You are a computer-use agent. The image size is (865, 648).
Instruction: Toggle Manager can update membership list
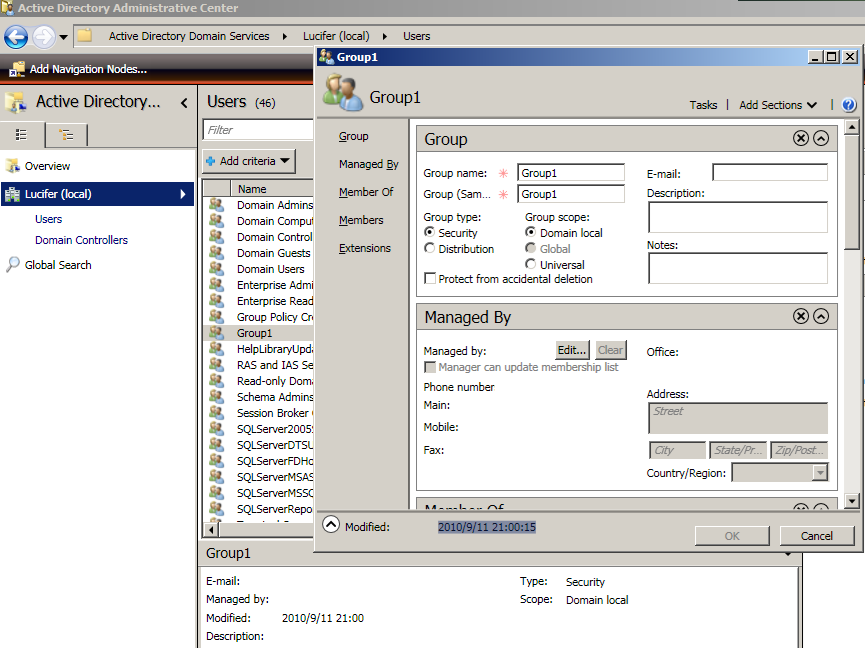click(430, 367)
